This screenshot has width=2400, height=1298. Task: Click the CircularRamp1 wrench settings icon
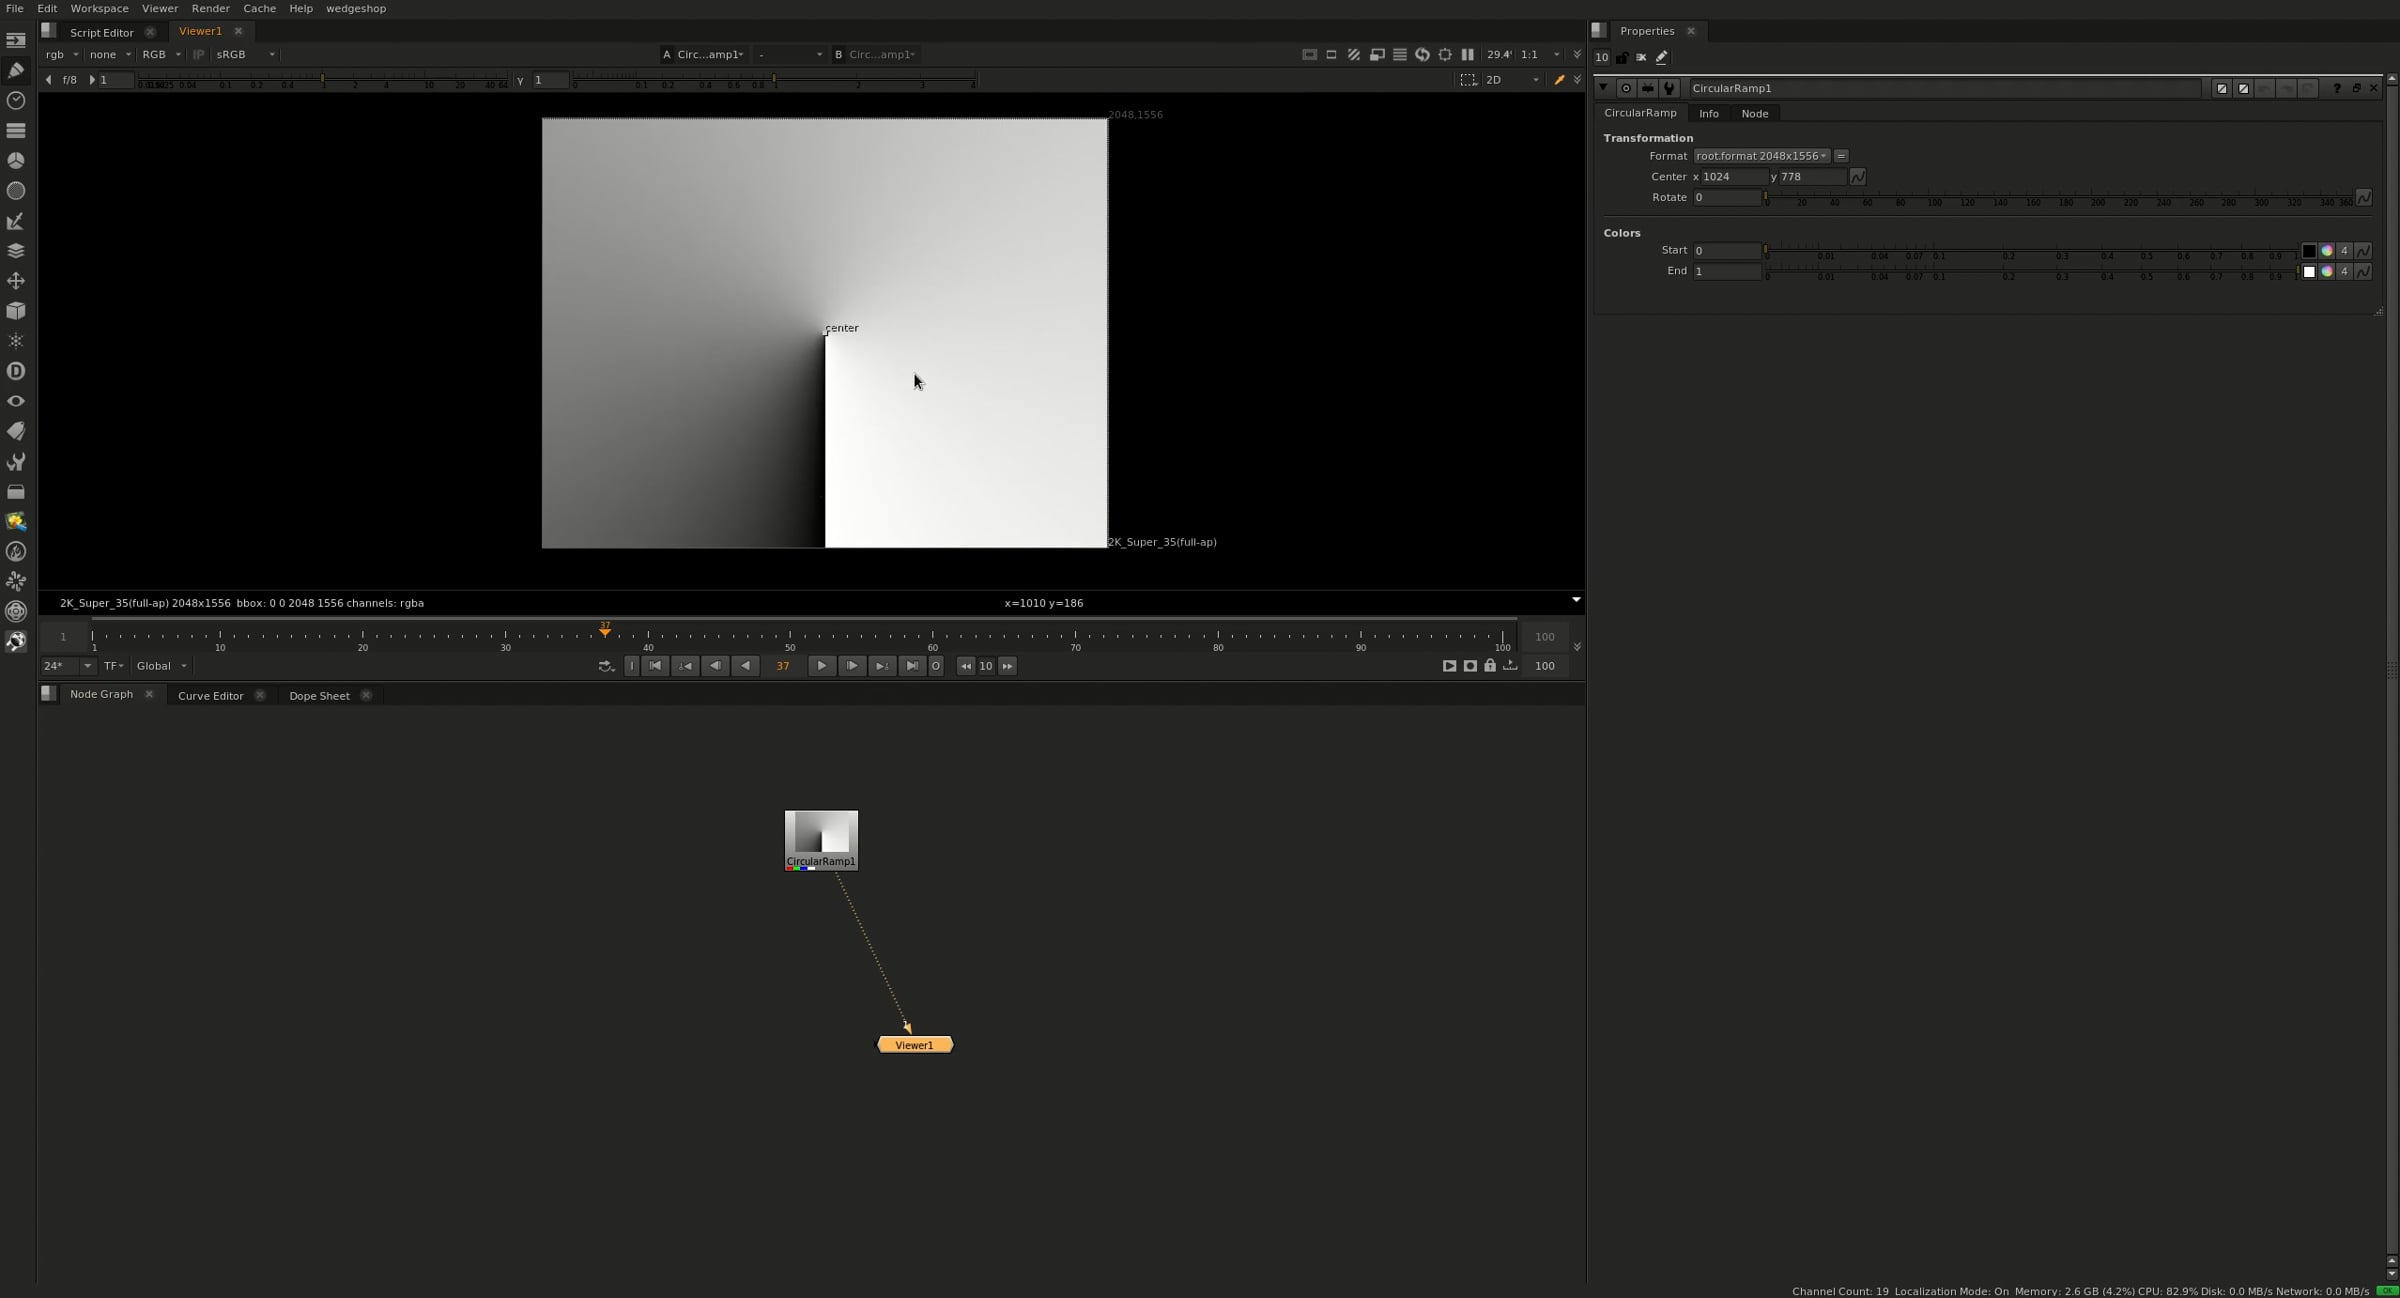tap(1669, 88)
